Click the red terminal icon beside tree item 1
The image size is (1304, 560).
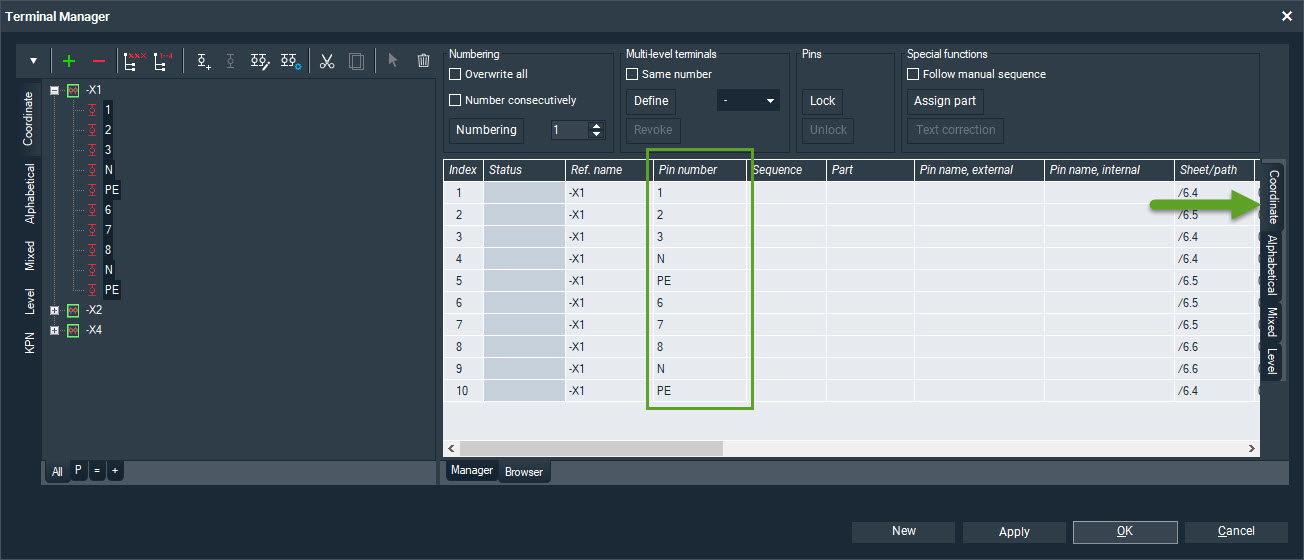92,110
